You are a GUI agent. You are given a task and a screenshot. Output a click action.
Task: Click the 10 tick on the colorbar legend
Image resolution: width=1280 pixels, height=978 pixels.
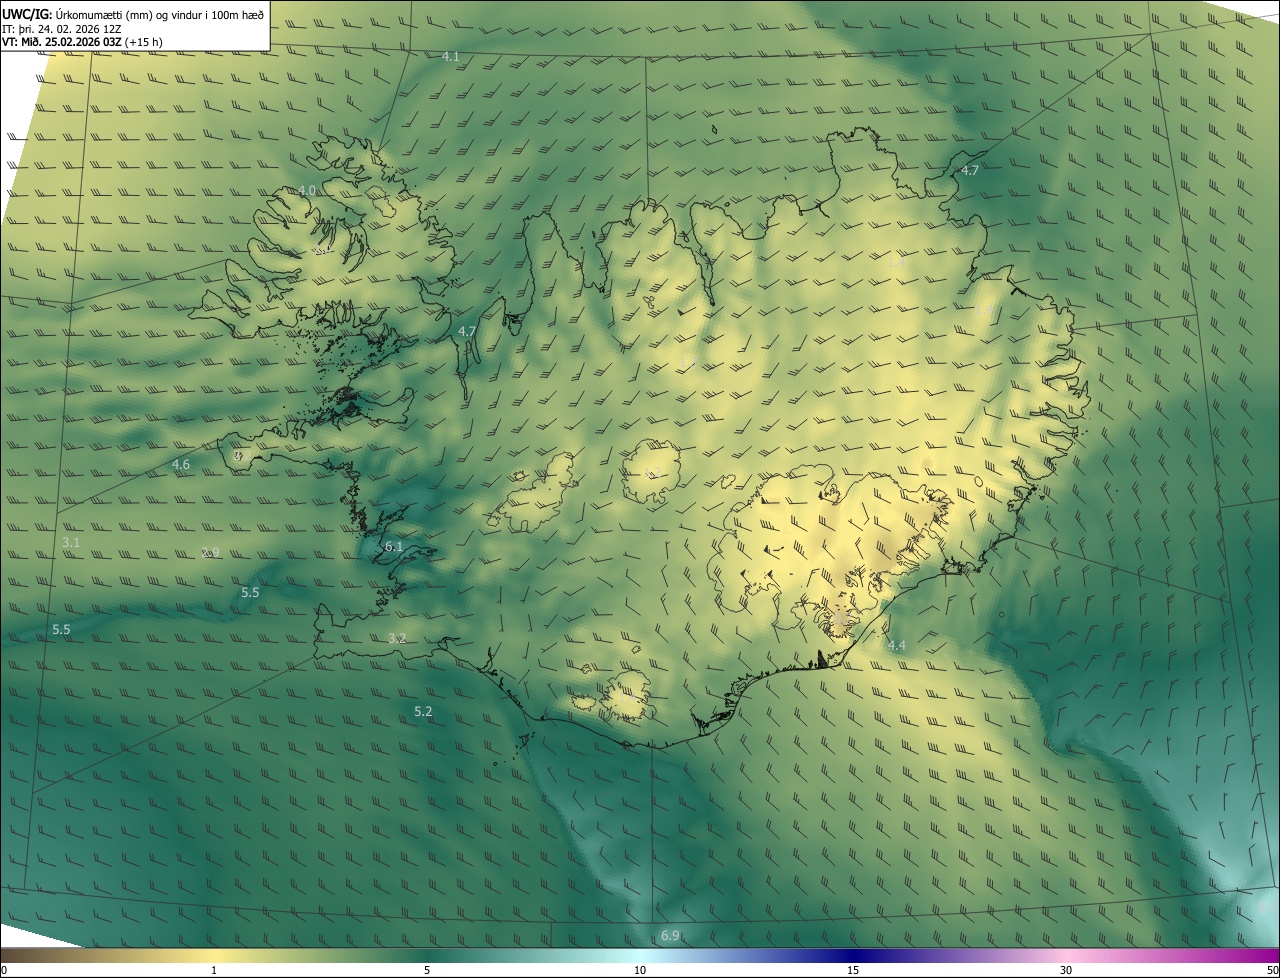pos(640,970)
